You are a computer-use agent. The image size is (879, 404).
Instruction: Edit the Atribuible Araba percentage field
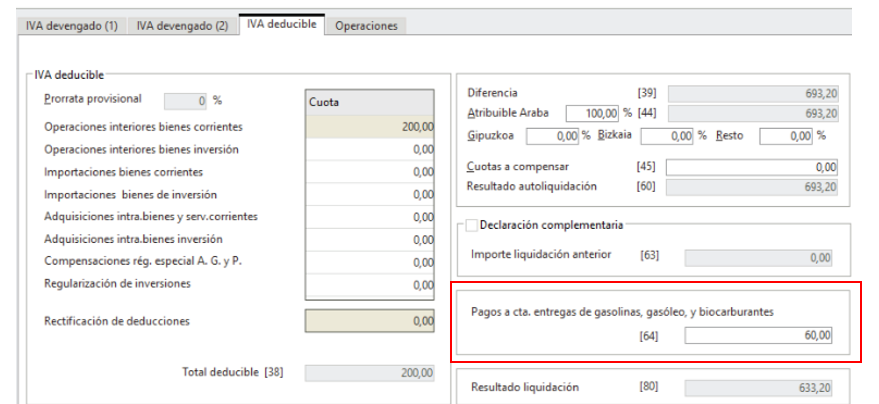pos(593,113)
